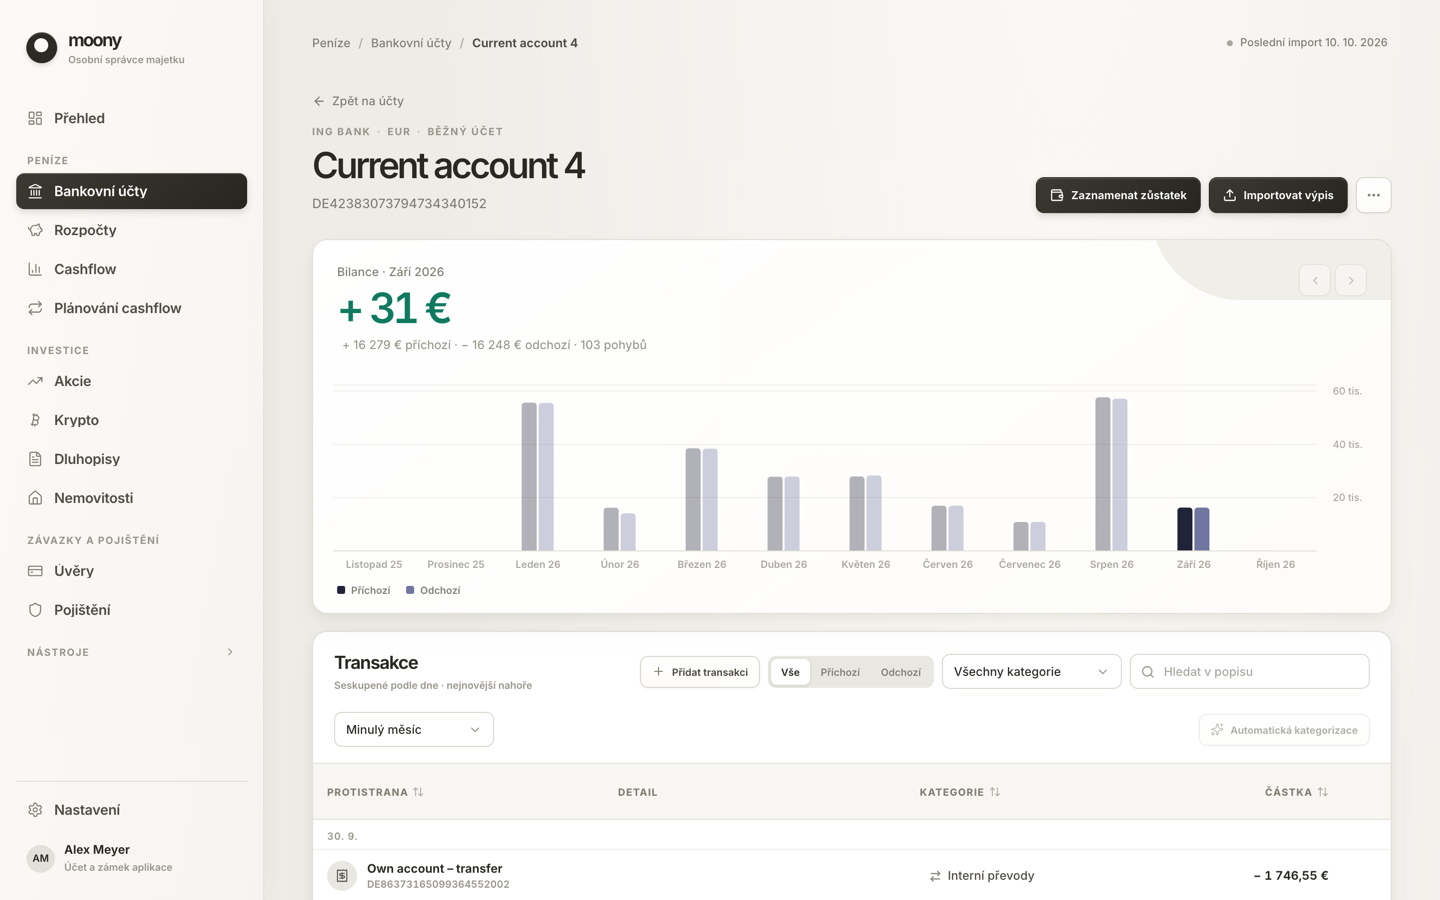Viewport: 1440px width, 900px height.
Task: Click the Nastavení gear icon
Action: [x=35, y=810]
